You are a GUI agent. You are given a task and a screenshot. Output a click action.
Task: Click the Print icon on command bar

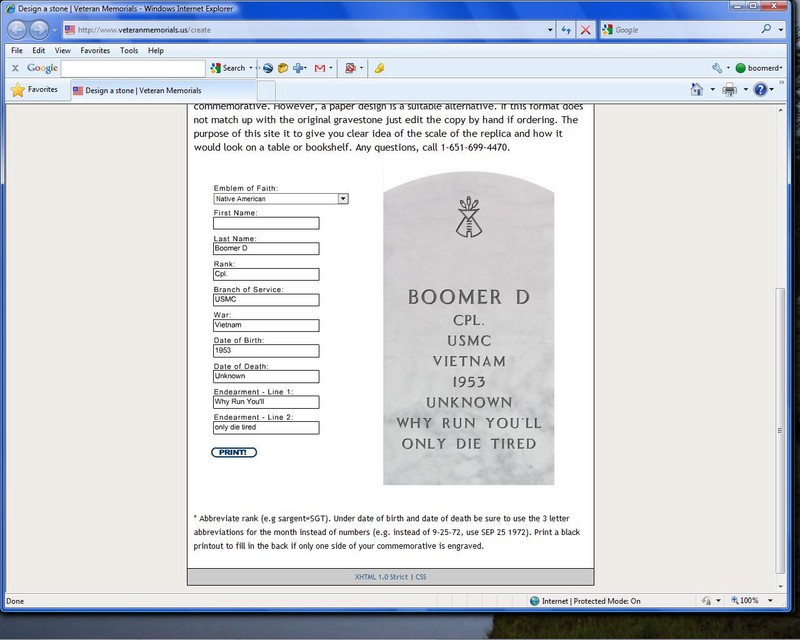pyautogui.click(x=730, y=90)
